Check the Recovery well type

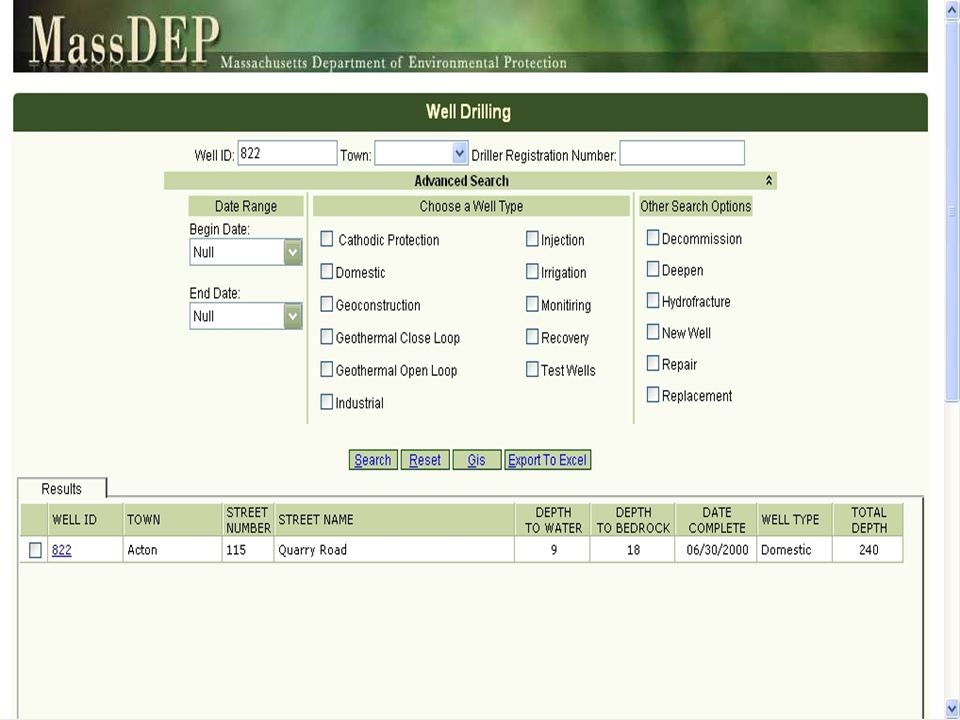532,337
